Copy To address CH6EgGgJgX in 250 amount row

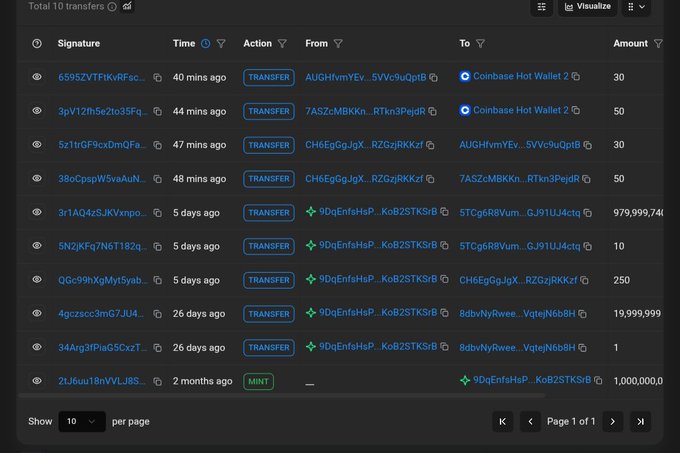click(584, 280)
